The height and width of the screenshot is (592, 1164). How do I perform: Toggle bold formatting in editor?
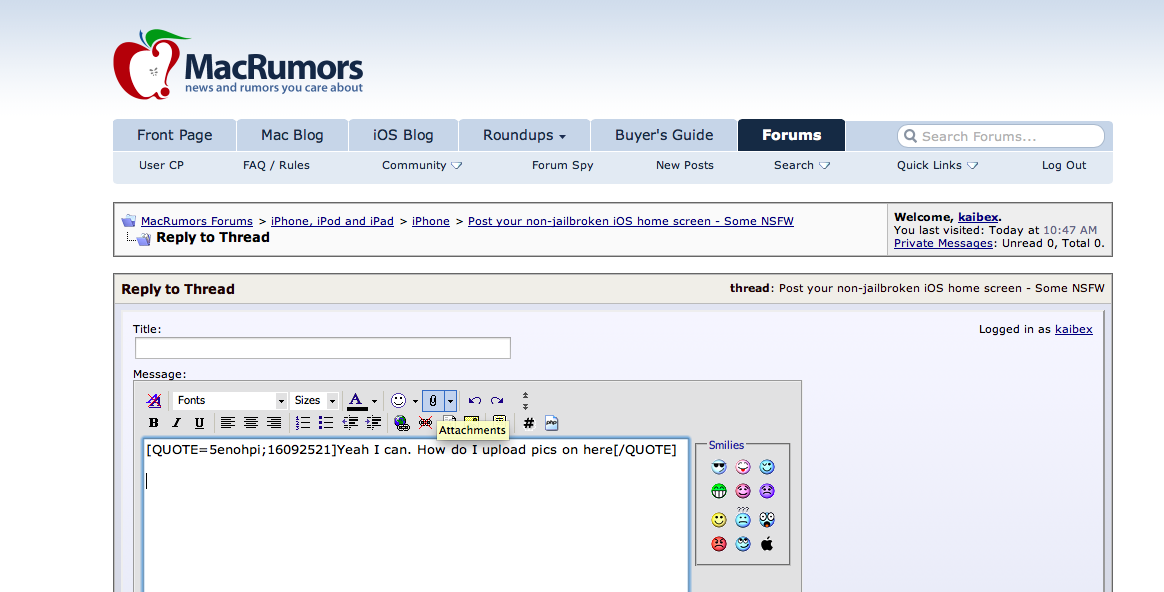154,423
